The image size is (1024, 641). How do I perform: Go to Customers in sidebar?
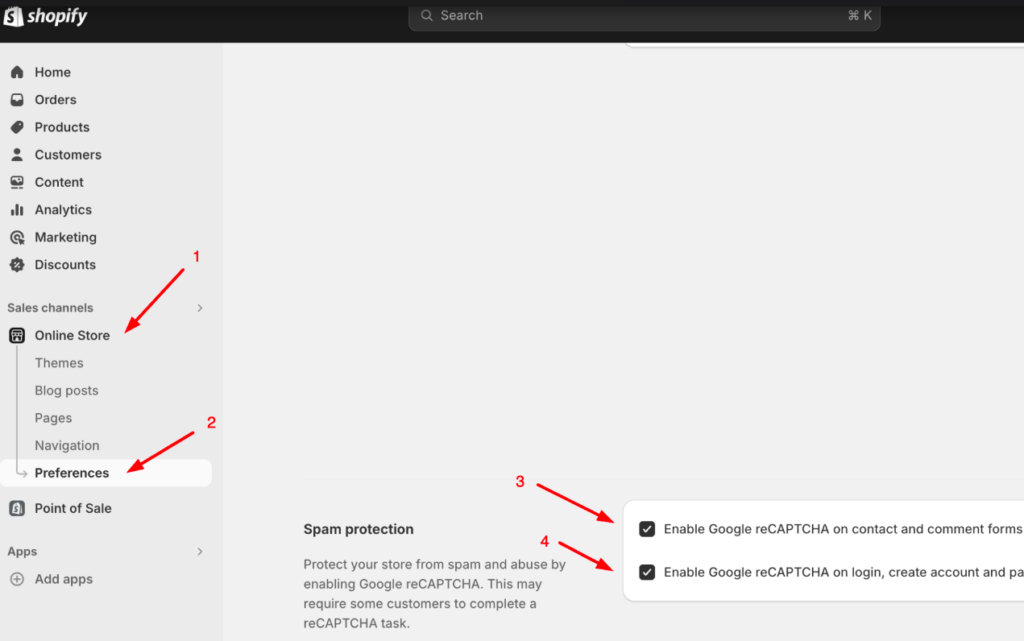(x=68, y=154)
